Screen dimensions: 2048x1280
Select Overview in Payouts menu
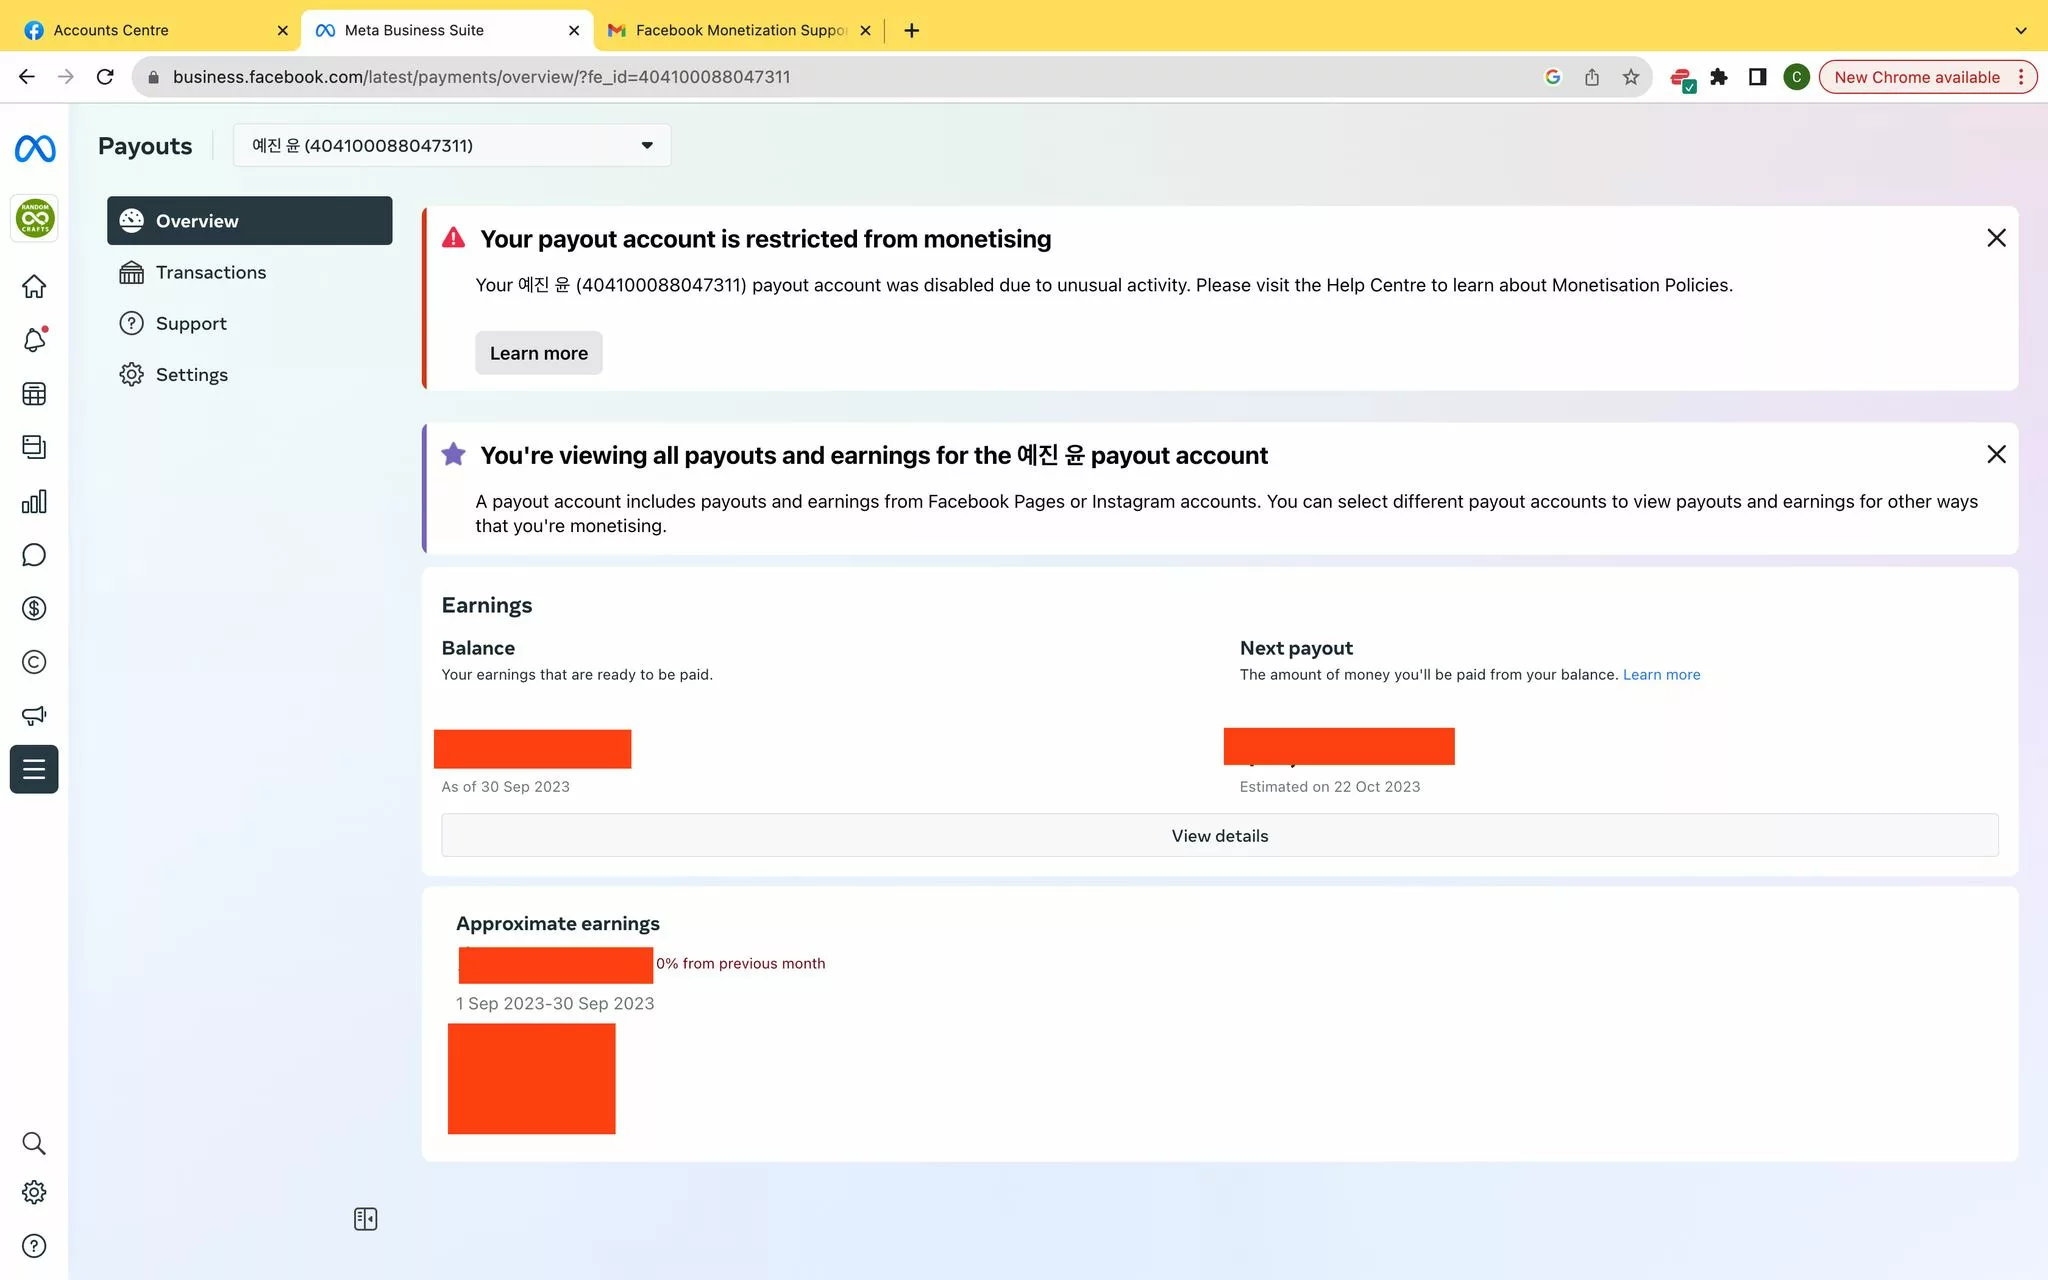(x=250, y=221)
